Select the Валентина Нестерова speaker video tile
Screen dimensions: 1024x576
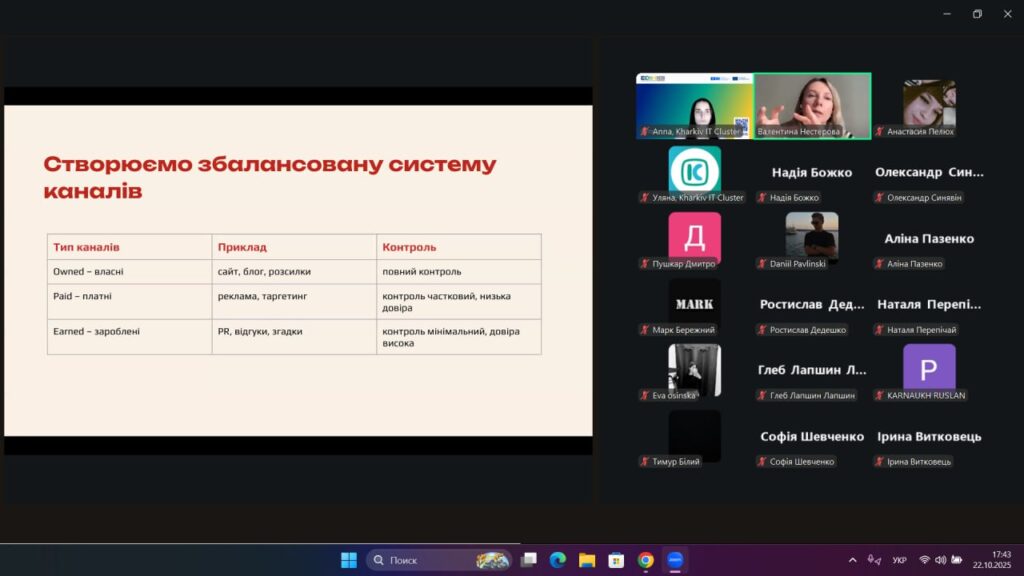click(812, 105)
